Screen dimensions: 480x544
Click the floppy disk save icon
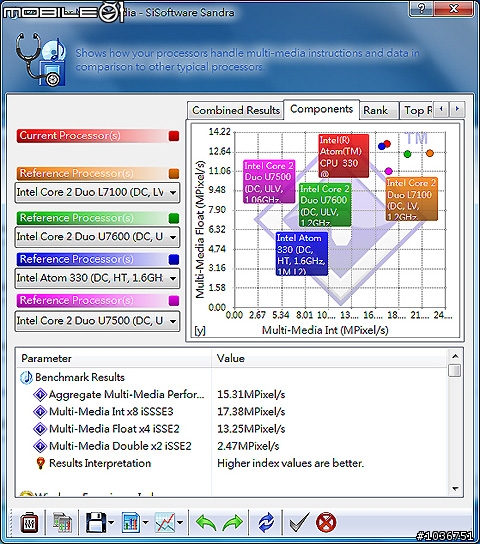(x=95, y=523)
